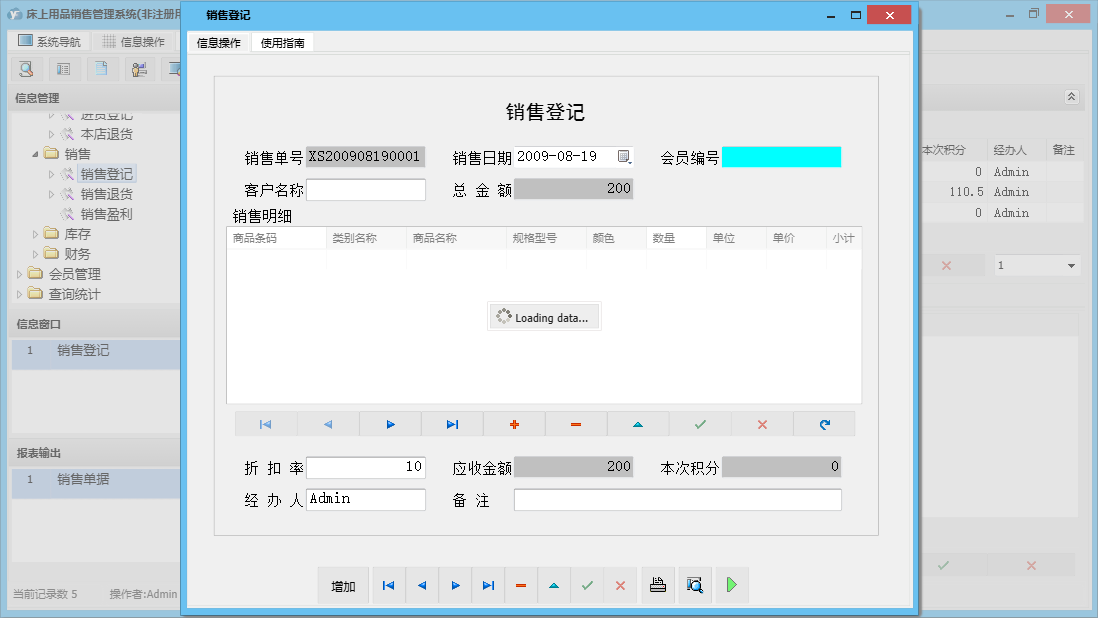
Task: Print the sales receipt
Action: tap(657, 585)
